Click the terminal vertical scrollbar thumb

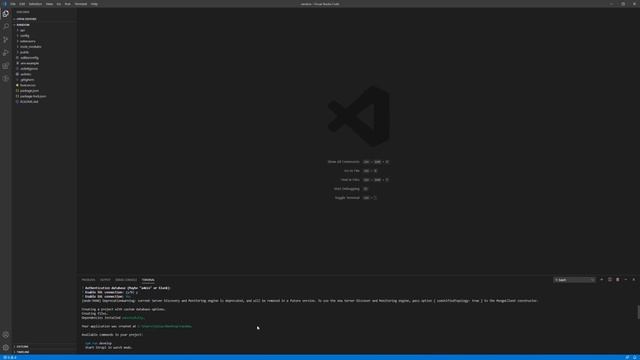click(x=638, y=312)
